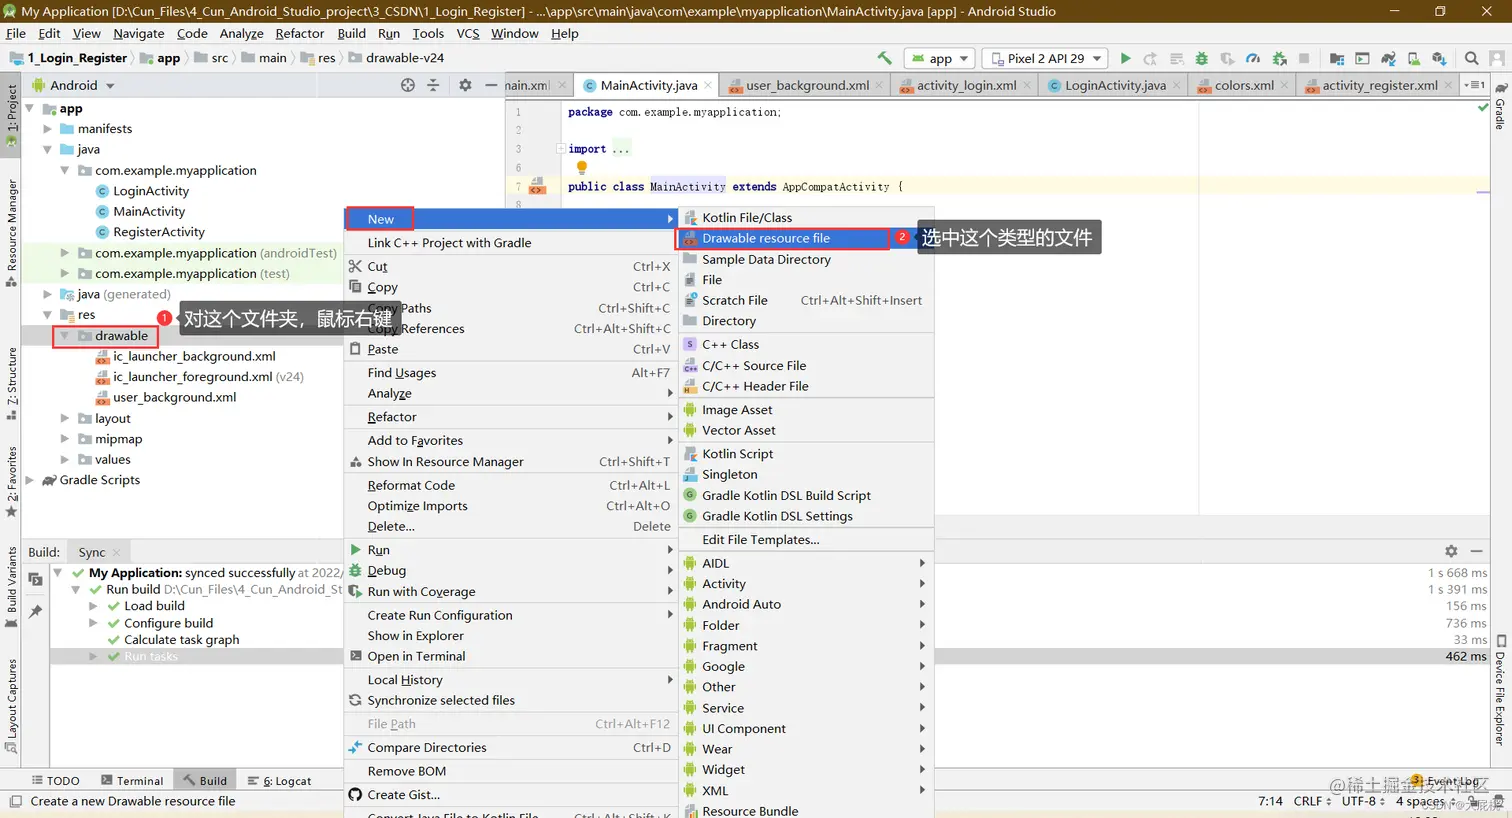The width and height of the screenshot is (1512, 818).
Task: Switch to LoginActivity.java editor tab
Action: point(1115,85)
